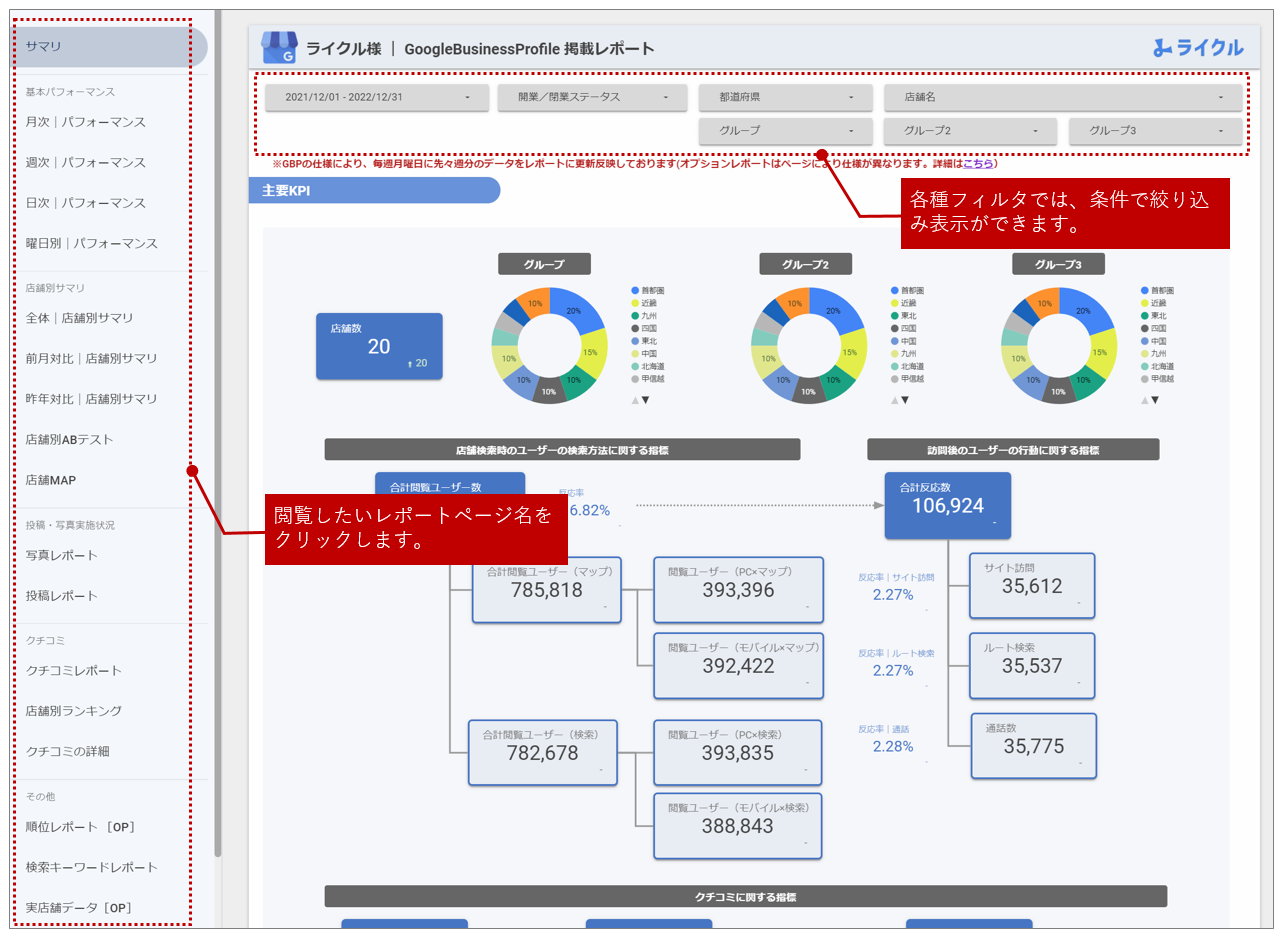1288x942 pixels.
Task: Expand the 開業／閉業ステータス filter dropdown
Action: point(592,98)
